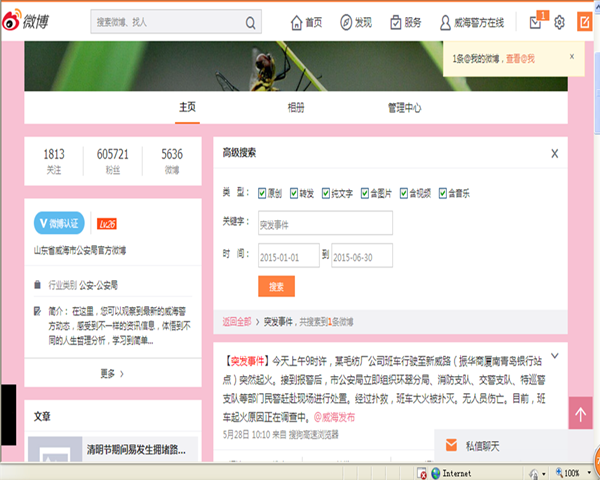The image size is (600, 480).
Task: Switch to the 管理中心 tab
Action: tap(404, 108)
